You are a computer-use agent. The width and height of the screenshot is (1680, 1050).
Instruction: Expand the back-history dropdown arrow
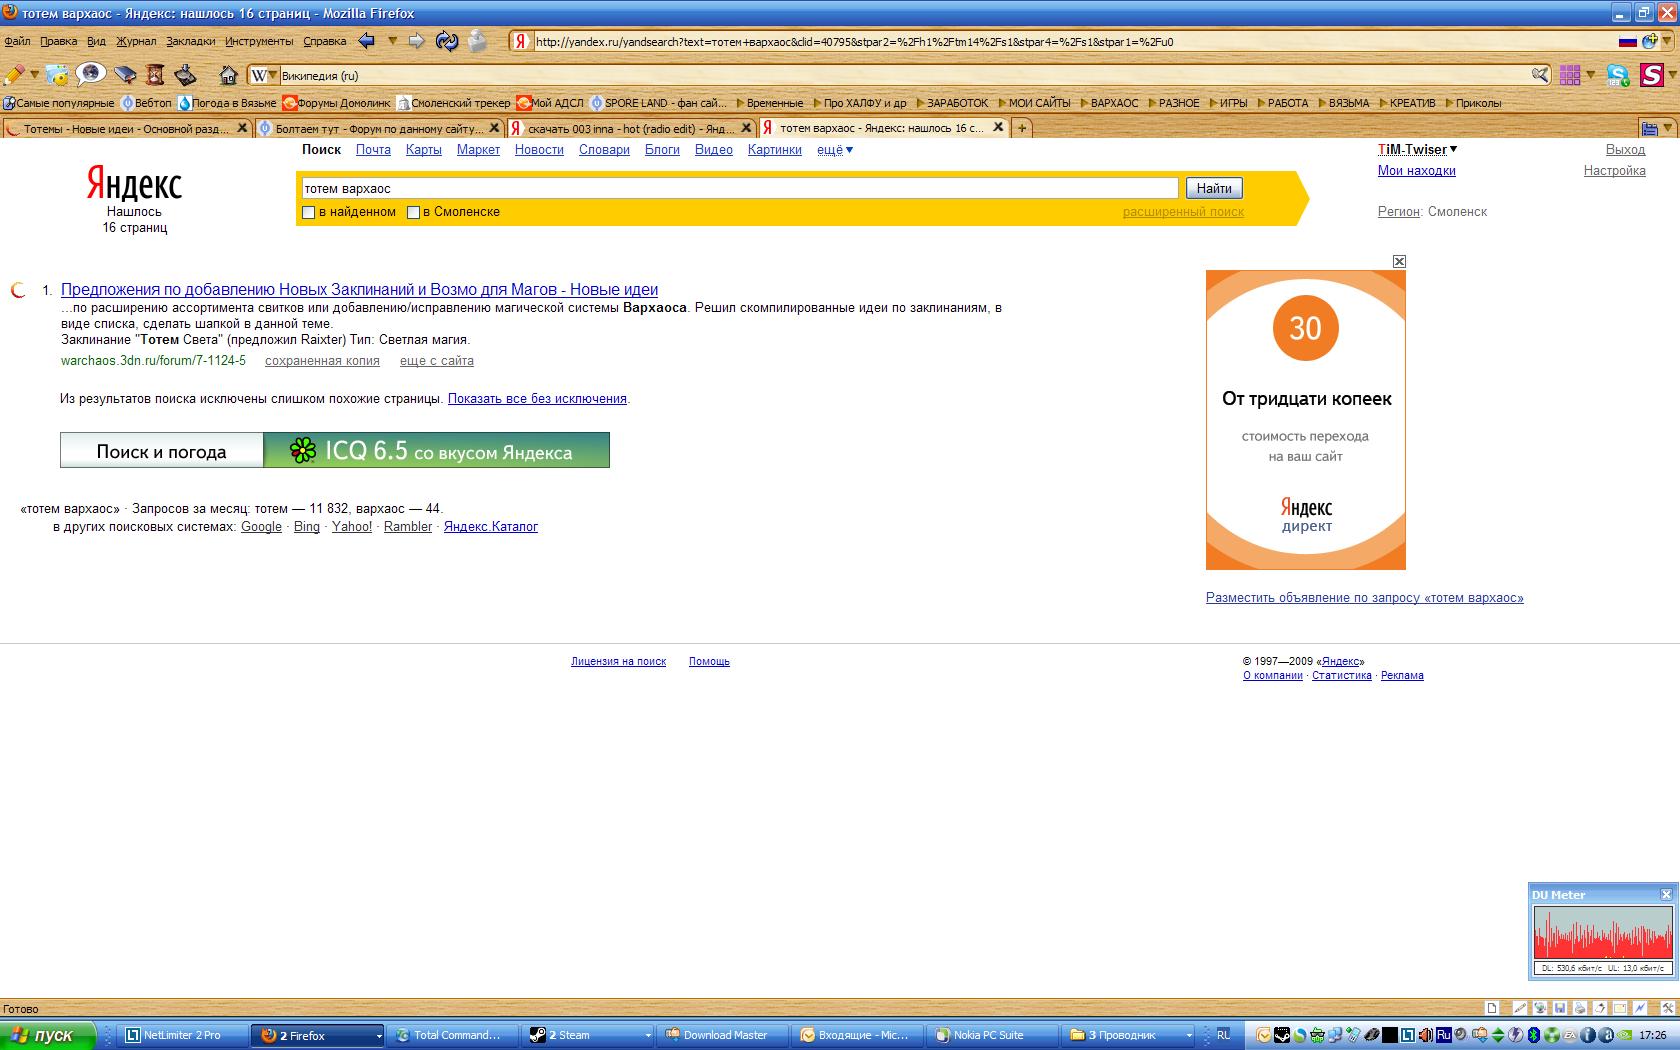pyautogui.click(x=392, y=41)
